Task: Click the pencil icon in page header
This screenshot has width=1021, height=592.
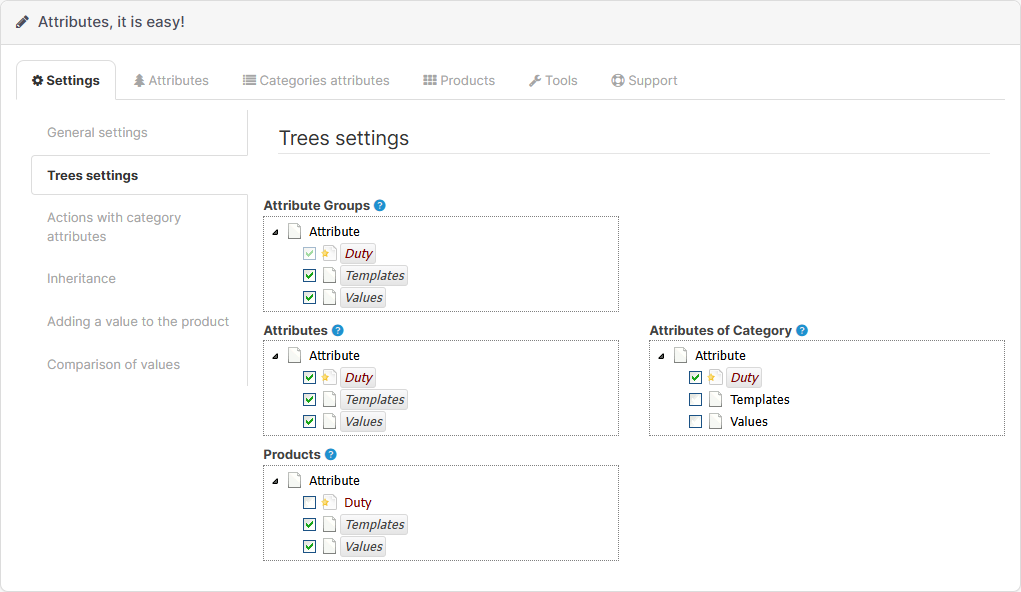Action: click(x=22, y=22)
